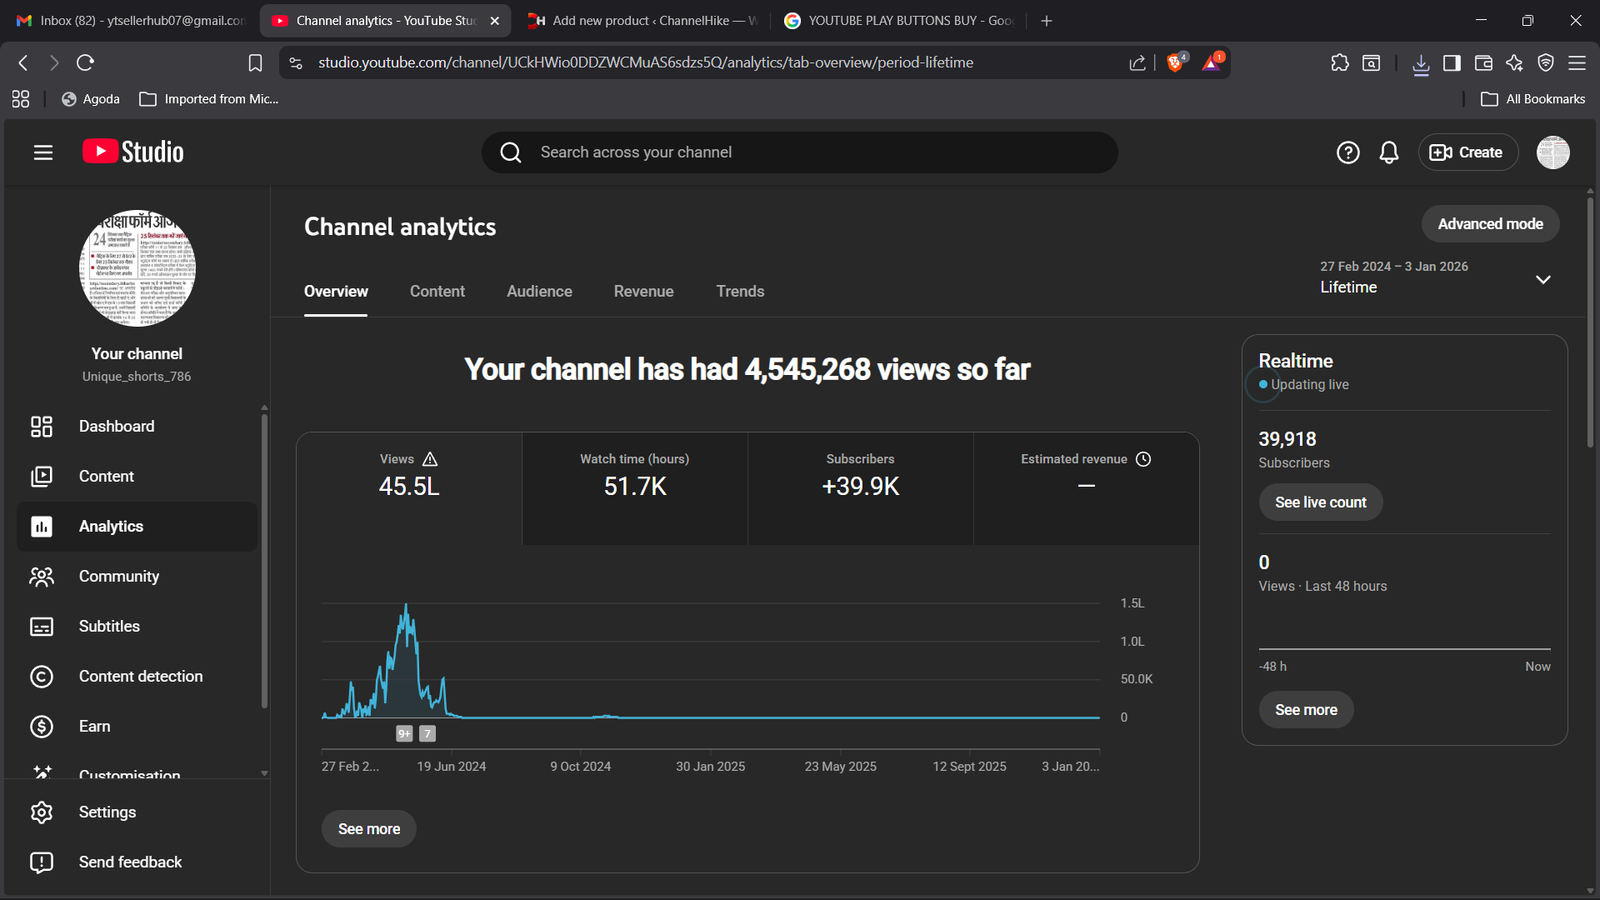Screen dimensions: 1600x900
Task: Open the help question mark icon
Action: click(x=1347, y=152)
